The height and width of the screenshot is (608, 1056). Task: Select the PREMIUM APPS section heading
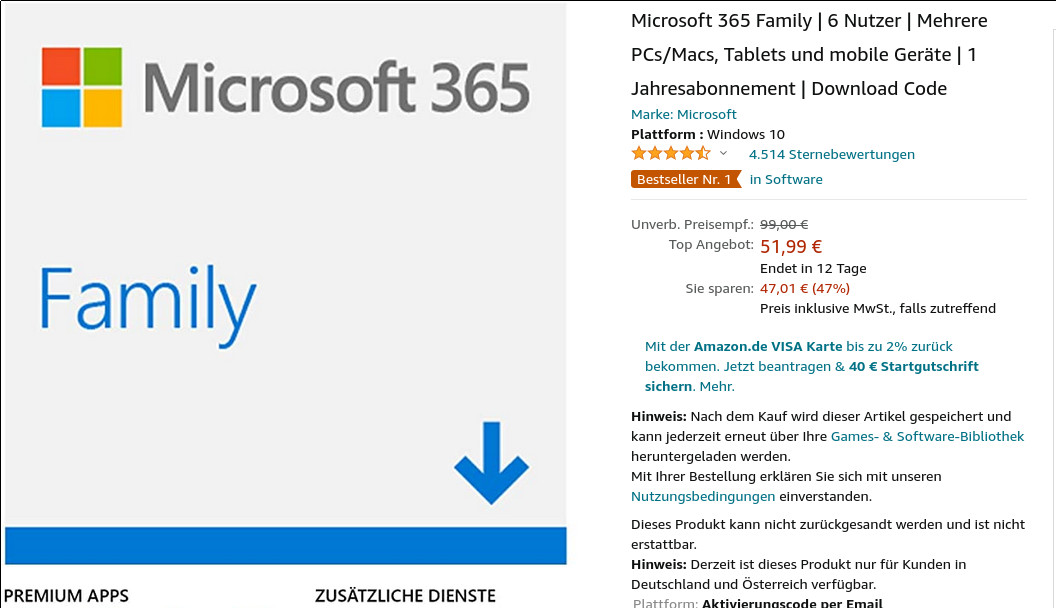tap(66, 596)
